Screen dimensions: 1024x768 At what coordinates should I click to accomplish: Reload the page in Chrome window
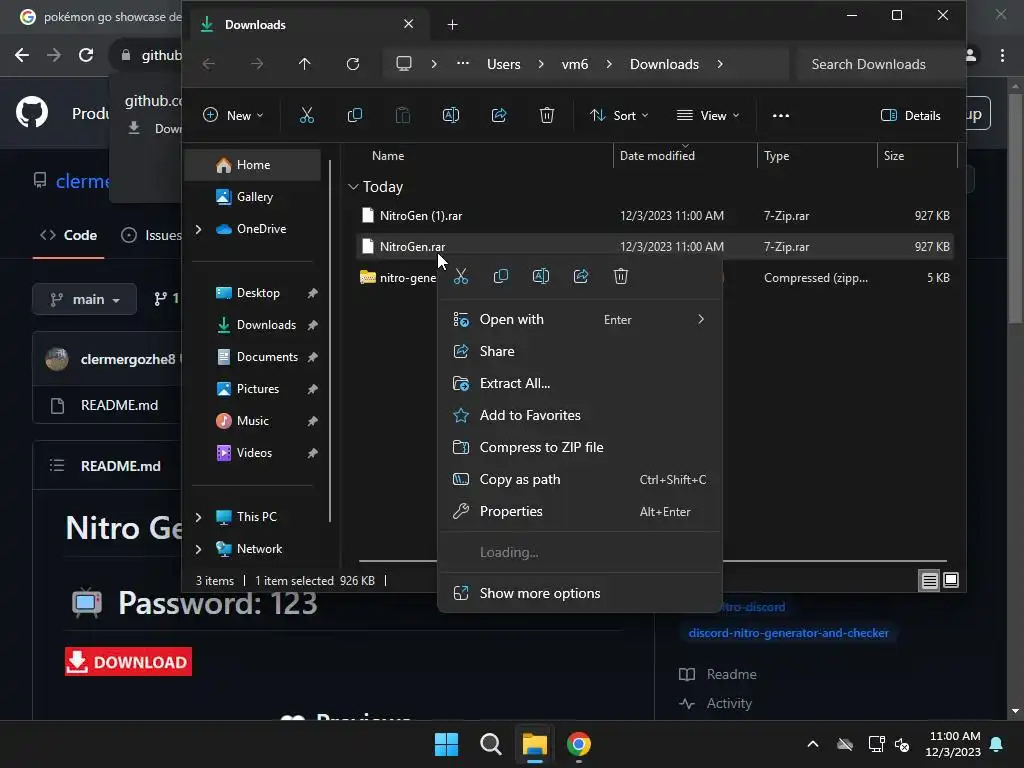[86, 56]
